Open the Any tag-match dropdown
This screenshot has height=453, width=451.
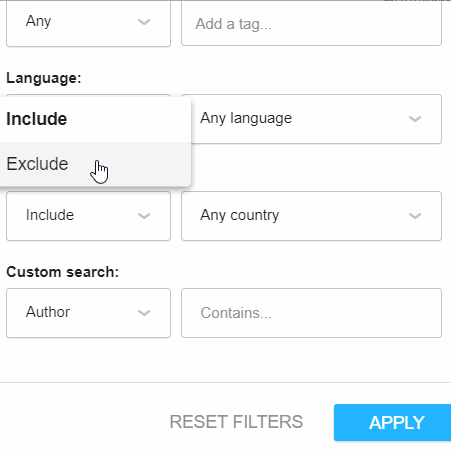tap(88, 23)
